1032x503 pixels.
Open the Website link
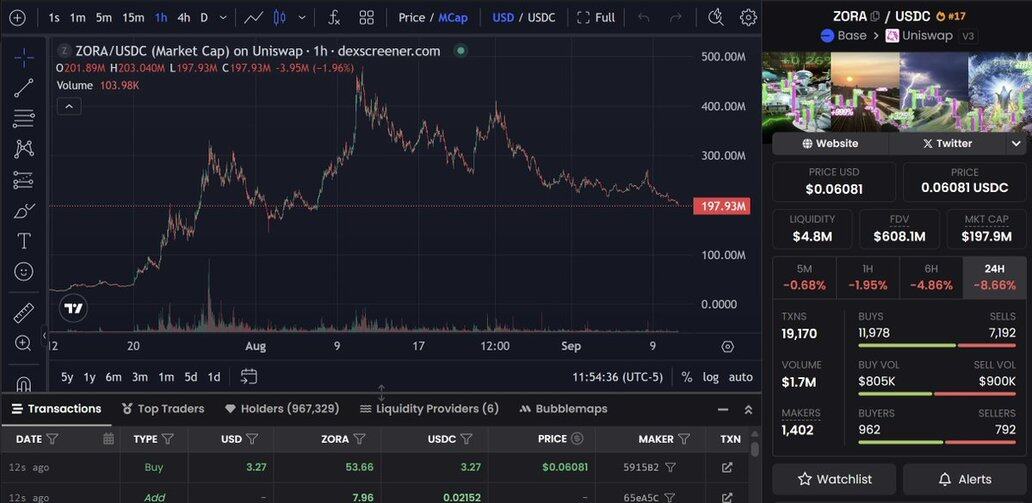click(x=831, y=144)
